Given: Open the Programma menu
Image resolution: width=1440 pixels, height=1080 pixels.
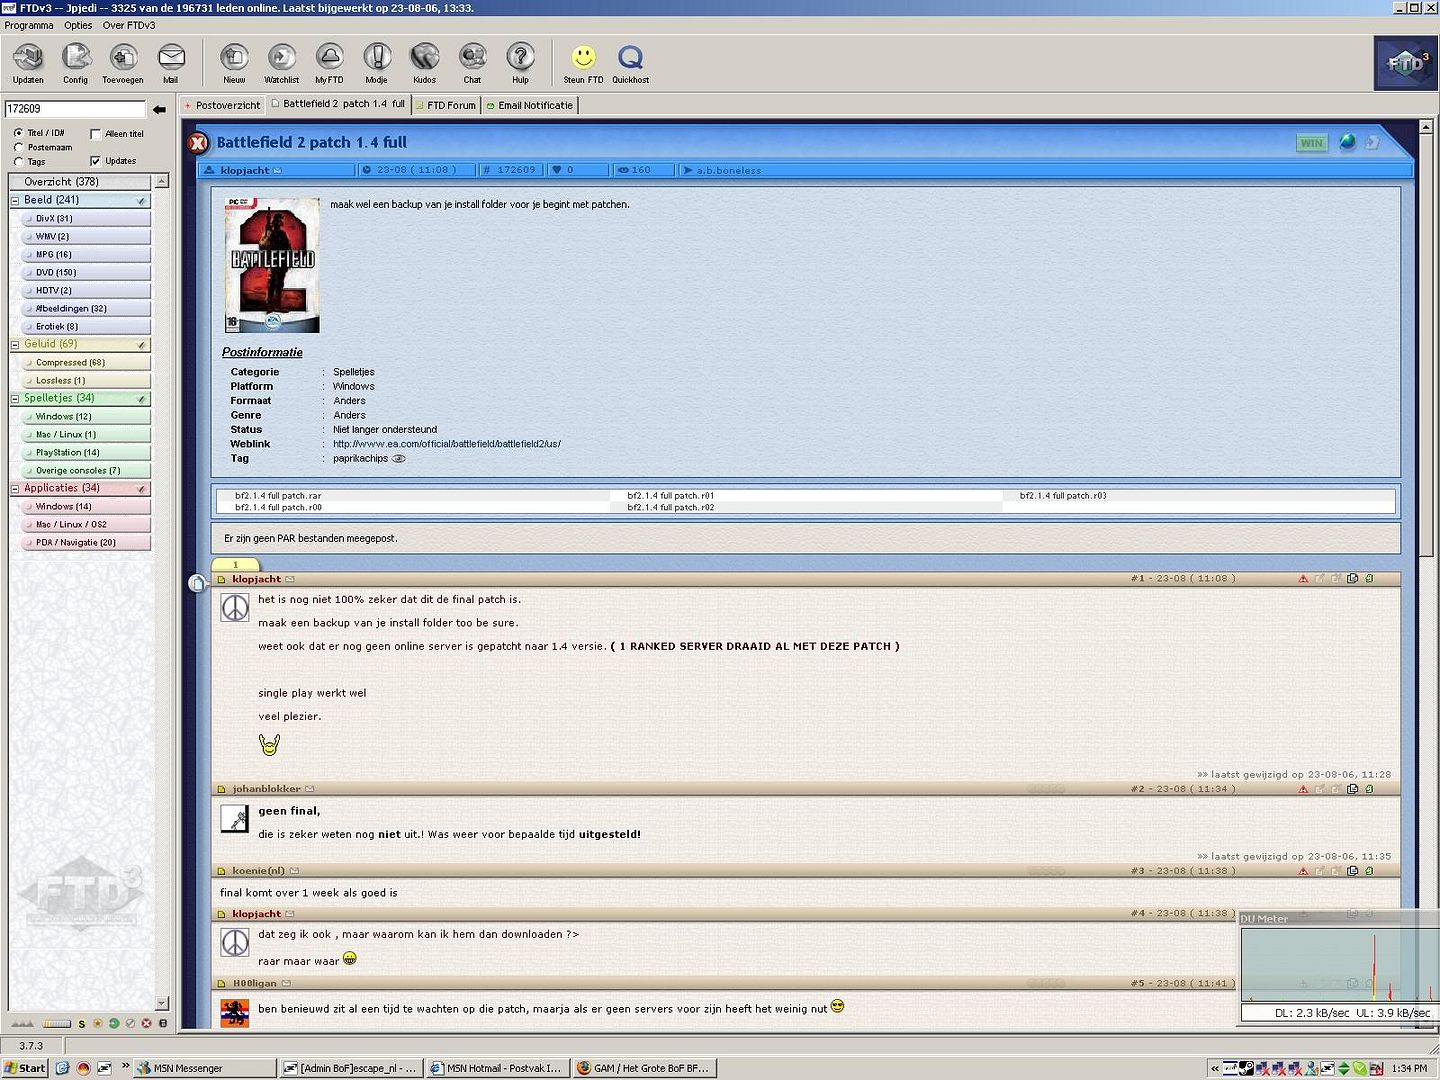Looking at the screenshot, I should pos(29,25).
